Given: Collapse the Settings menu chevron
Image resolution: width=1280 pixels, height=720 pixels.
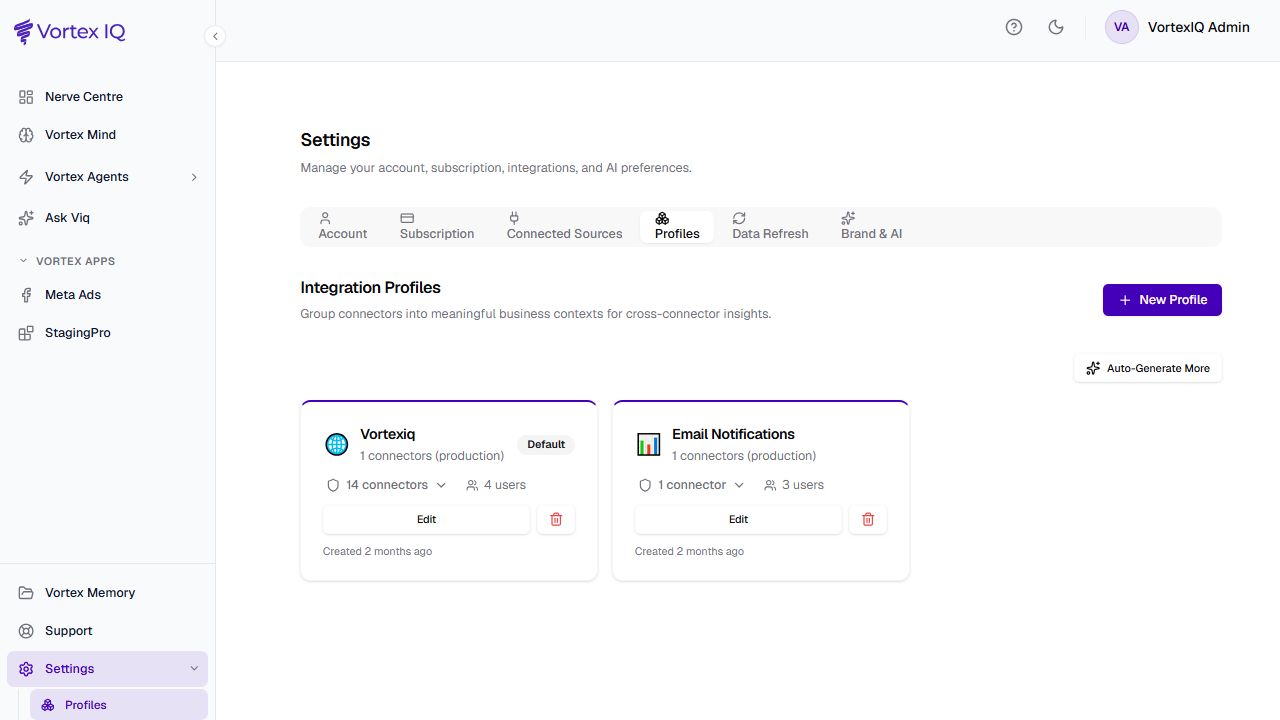Looking at the screenshot, I should (x=194, y=669).
